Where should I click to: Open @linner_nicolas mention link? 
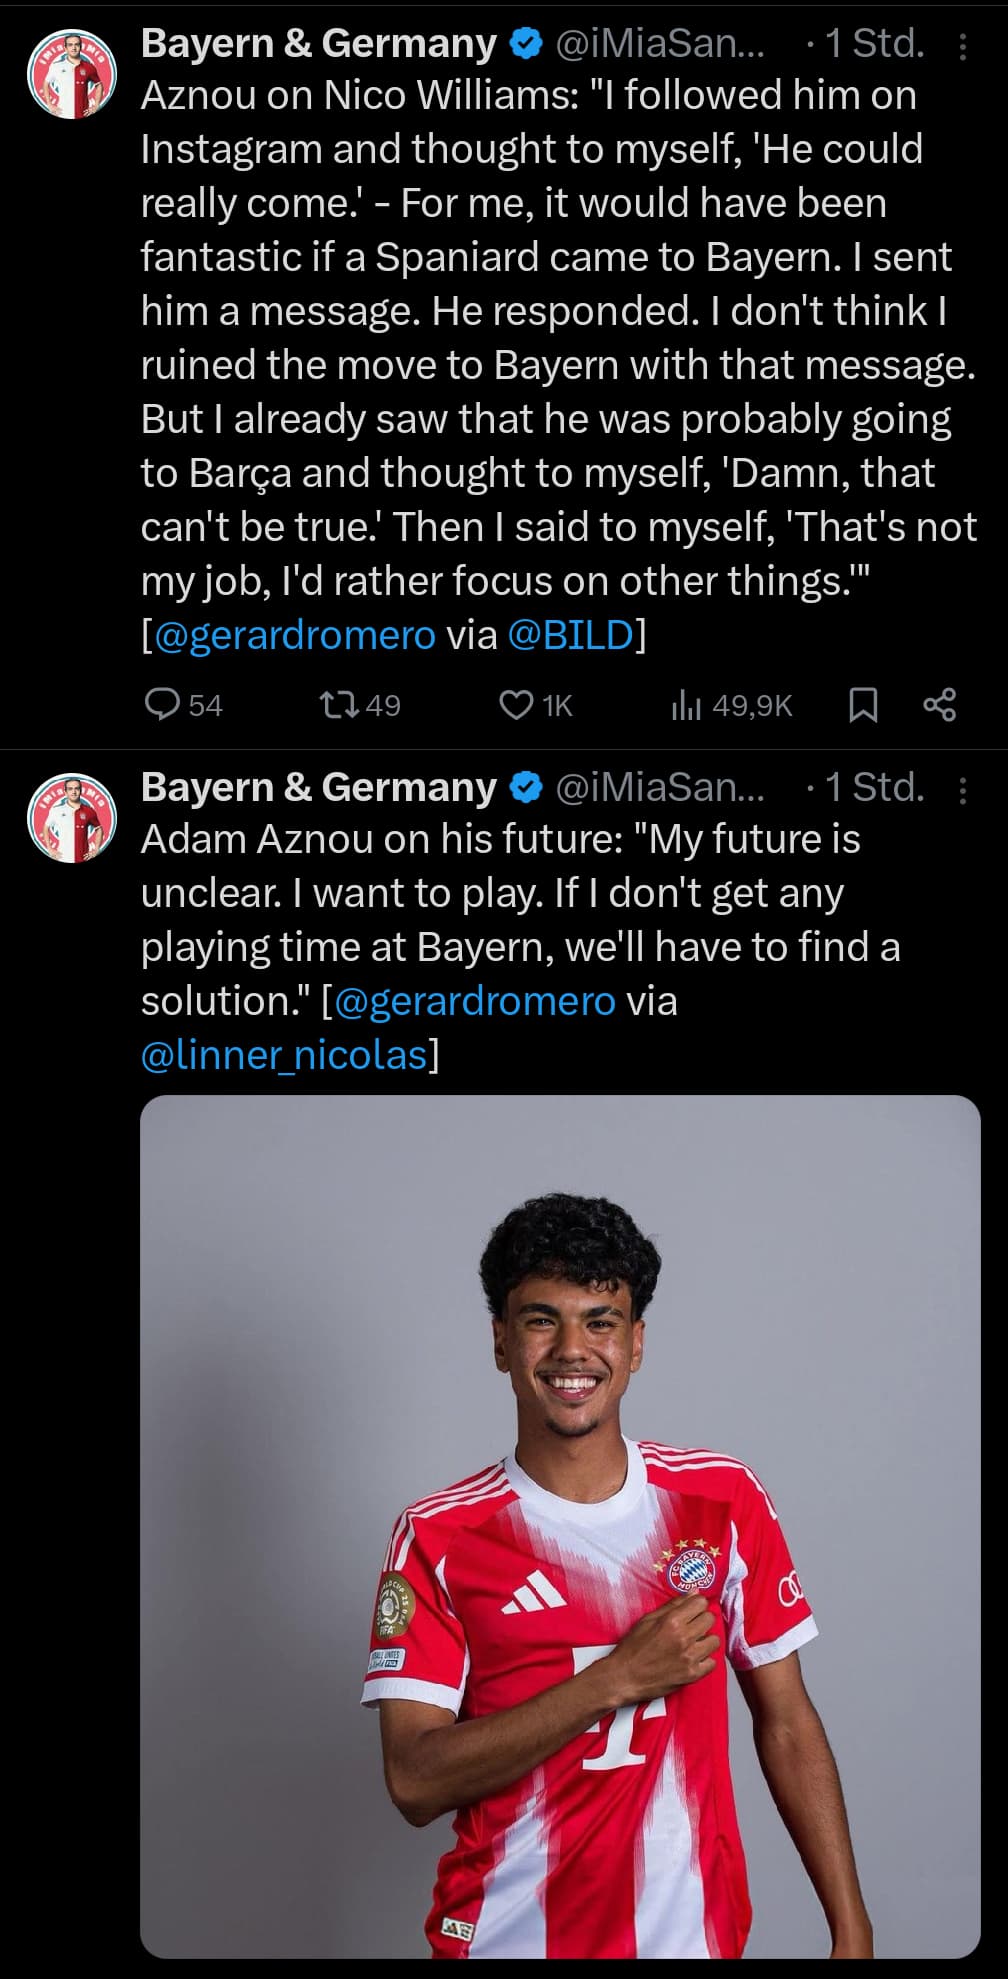285,1055
